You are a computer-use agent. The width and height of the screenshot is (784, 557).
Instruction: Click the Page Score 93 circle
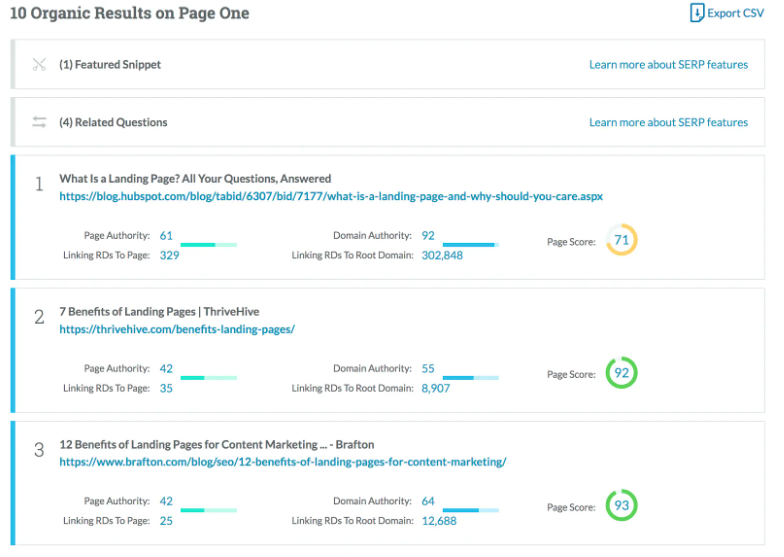pos(621,506)
